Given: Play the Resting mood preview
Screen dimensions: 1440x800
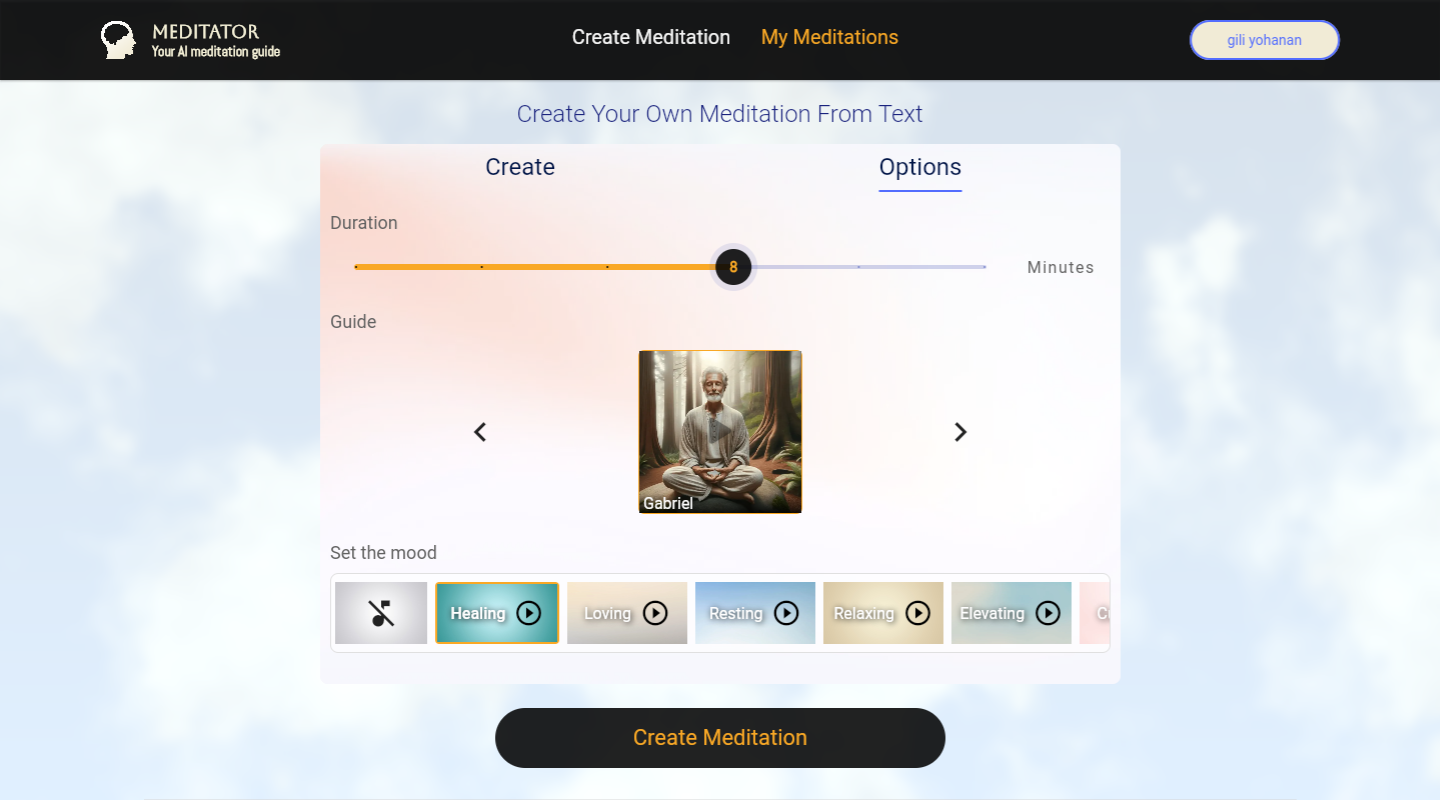Looking at the screenshot, I should (787, 613).
